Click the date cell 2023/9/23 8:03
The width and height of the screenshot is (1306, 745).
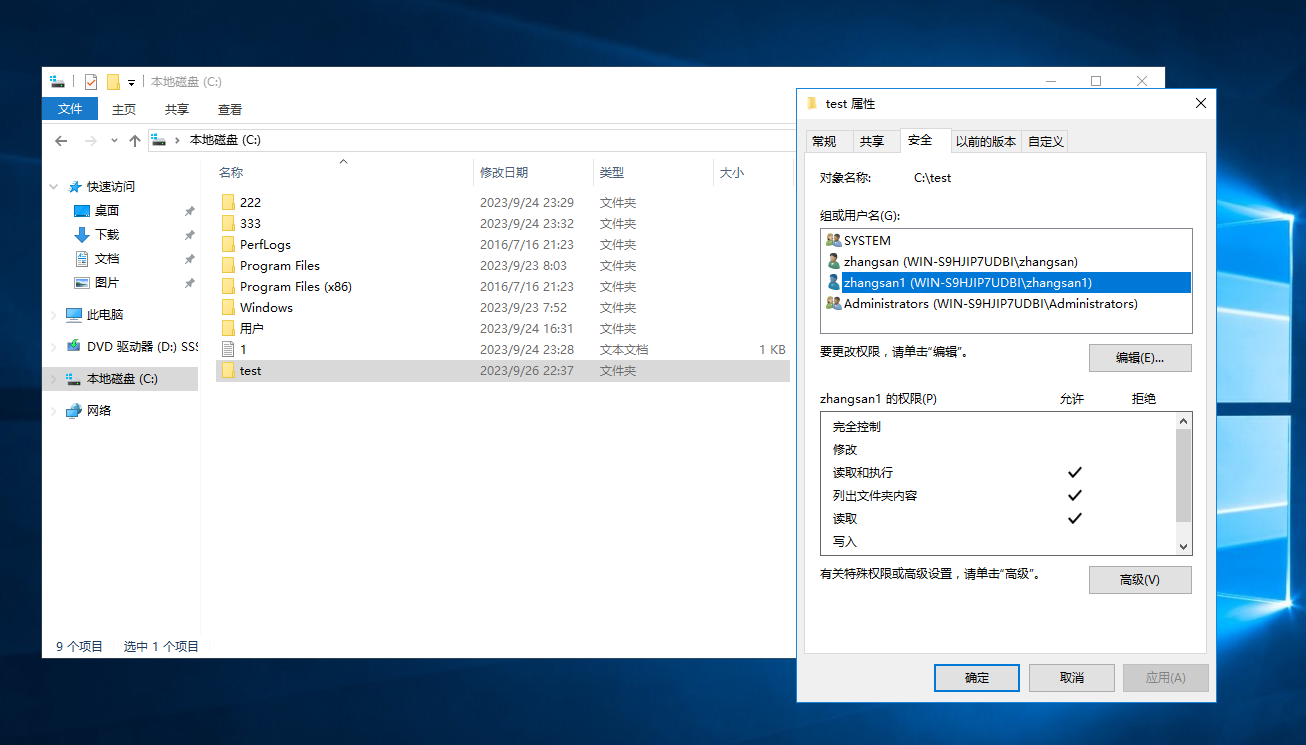523,265
